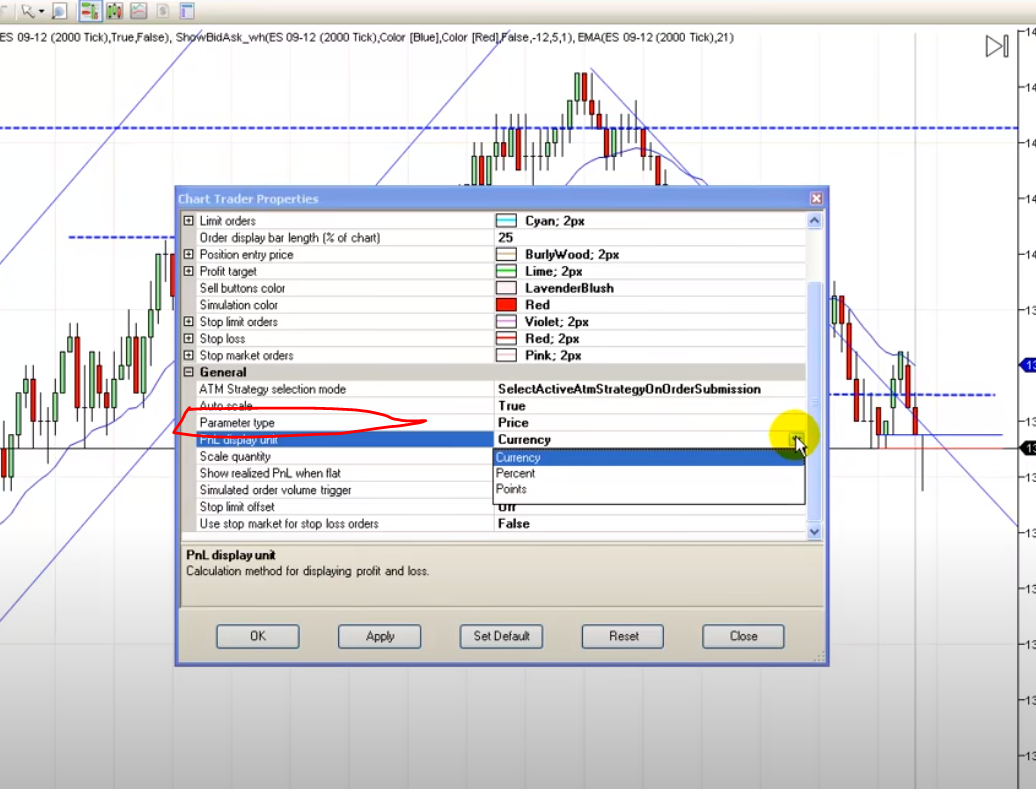This screenshot has height=789, width=1036.
Task: Click the buy/sell order markers toolbar icon
Action: [114, 10]
